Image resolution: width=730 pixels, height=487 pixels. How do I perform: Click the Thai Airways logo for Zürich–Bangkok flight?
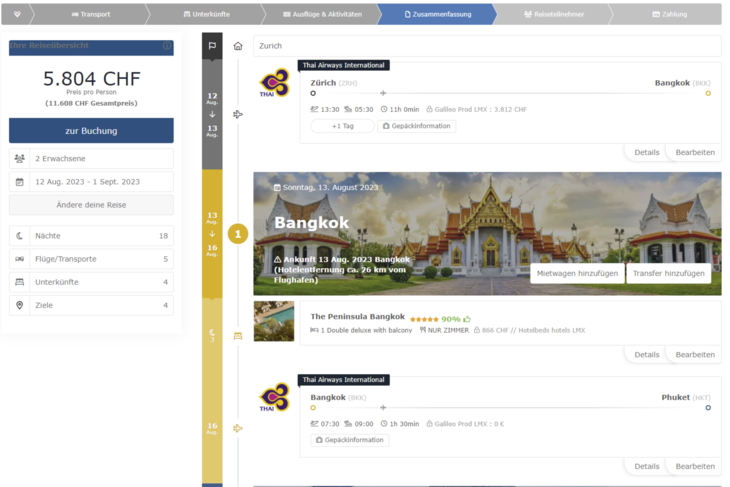tap(274, 85)
